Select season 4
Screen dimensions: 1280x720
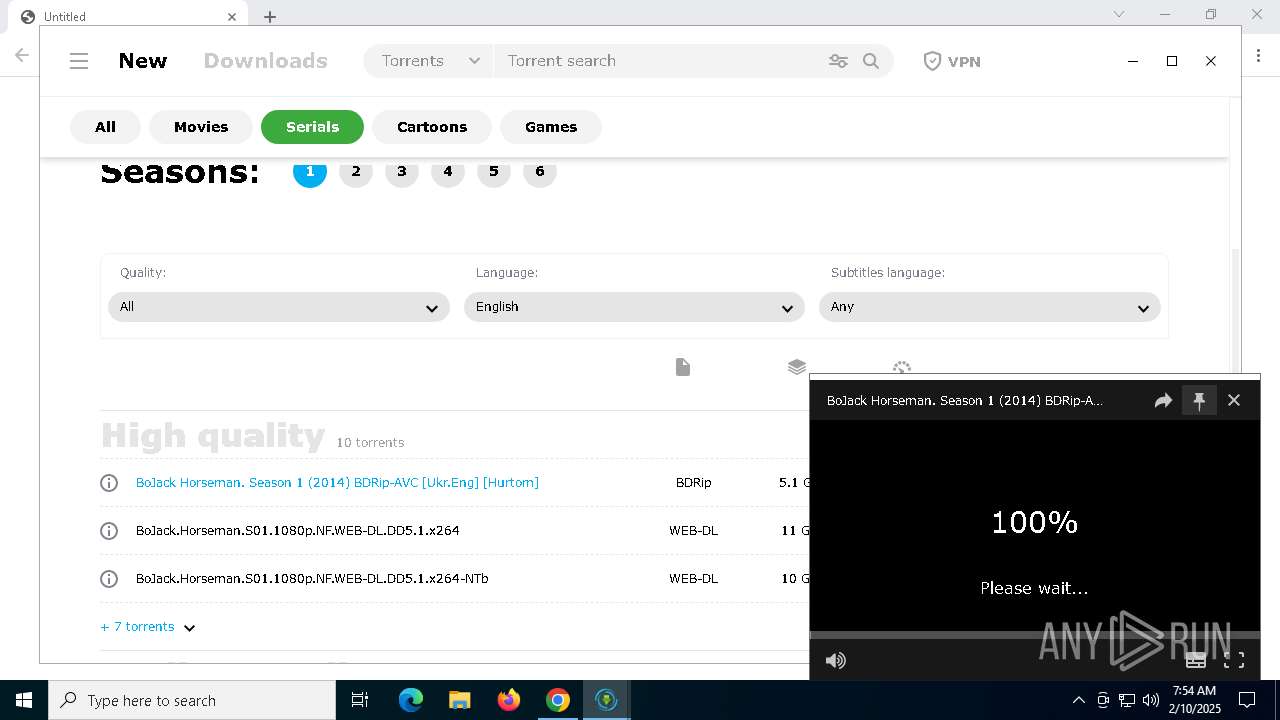coord(448,172)
